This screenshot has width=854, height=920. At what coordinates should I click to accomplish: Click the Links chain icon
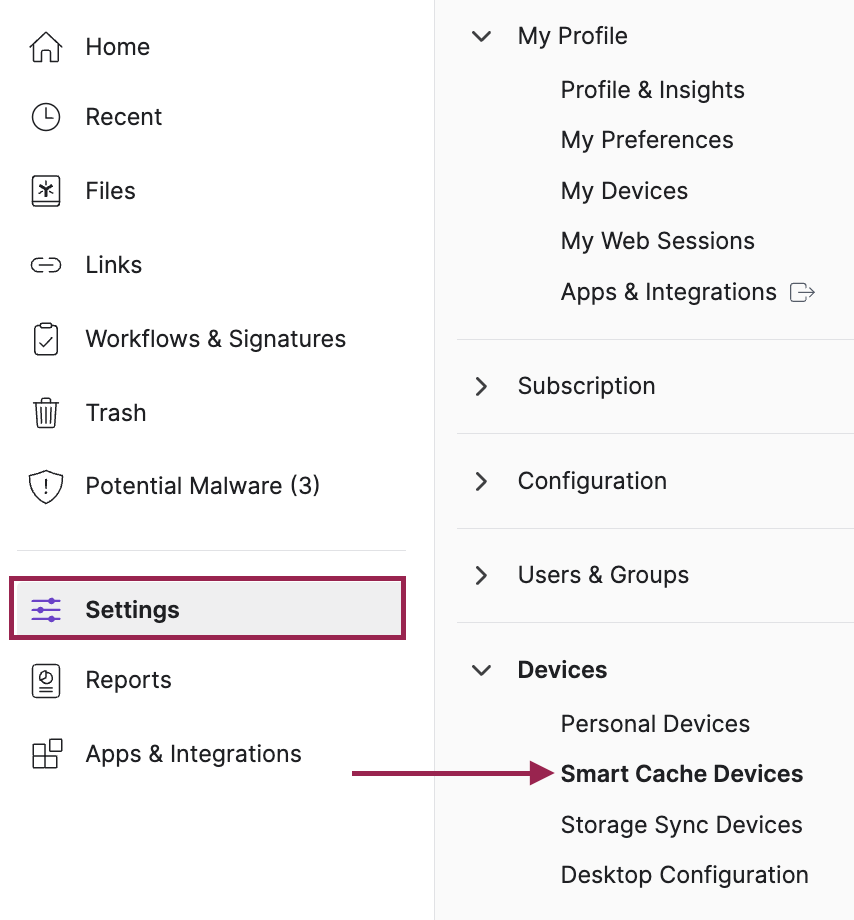coord(46,265)
